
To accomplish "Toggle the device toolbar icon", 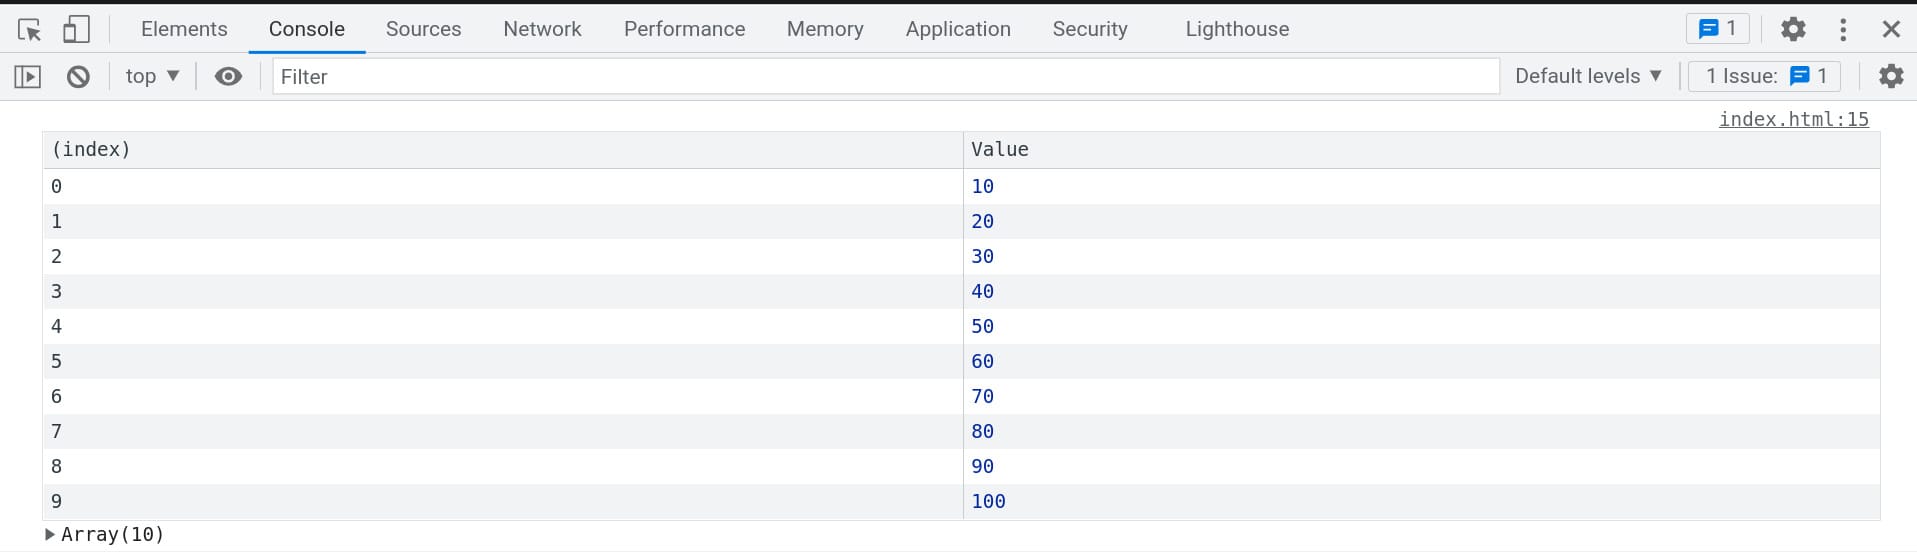I will pyautogui.click(x=76, y=29).
